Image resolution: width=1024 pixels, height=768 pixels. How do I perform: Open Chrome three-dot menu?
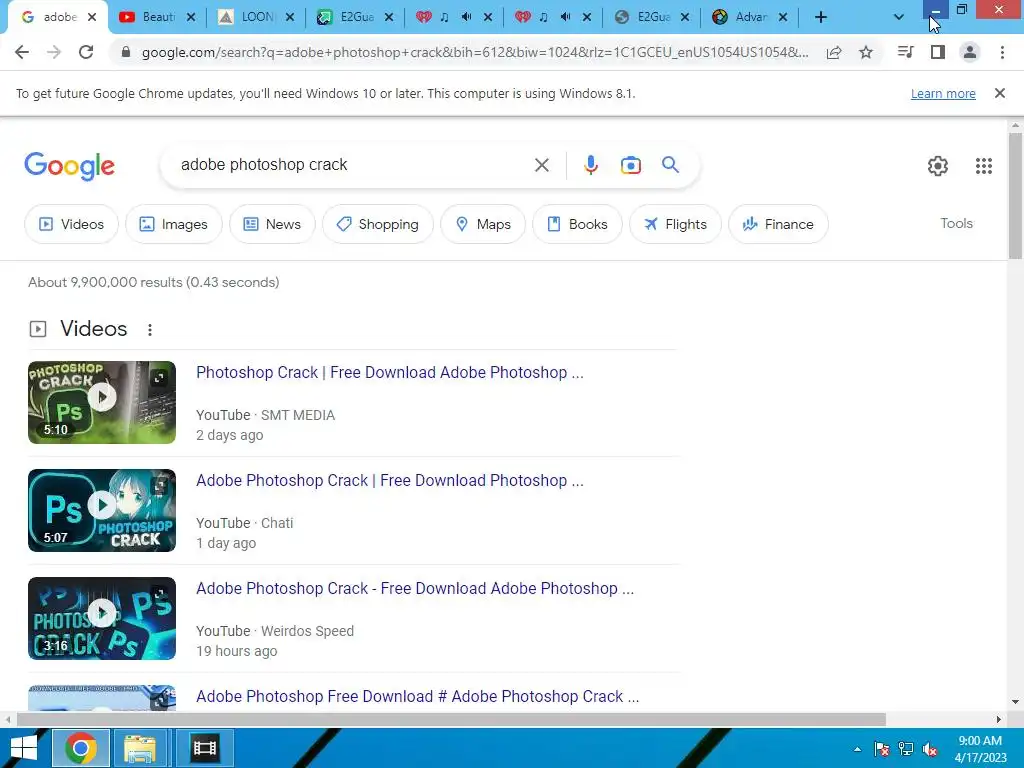pyautogui.click(x=1002, y=52)
